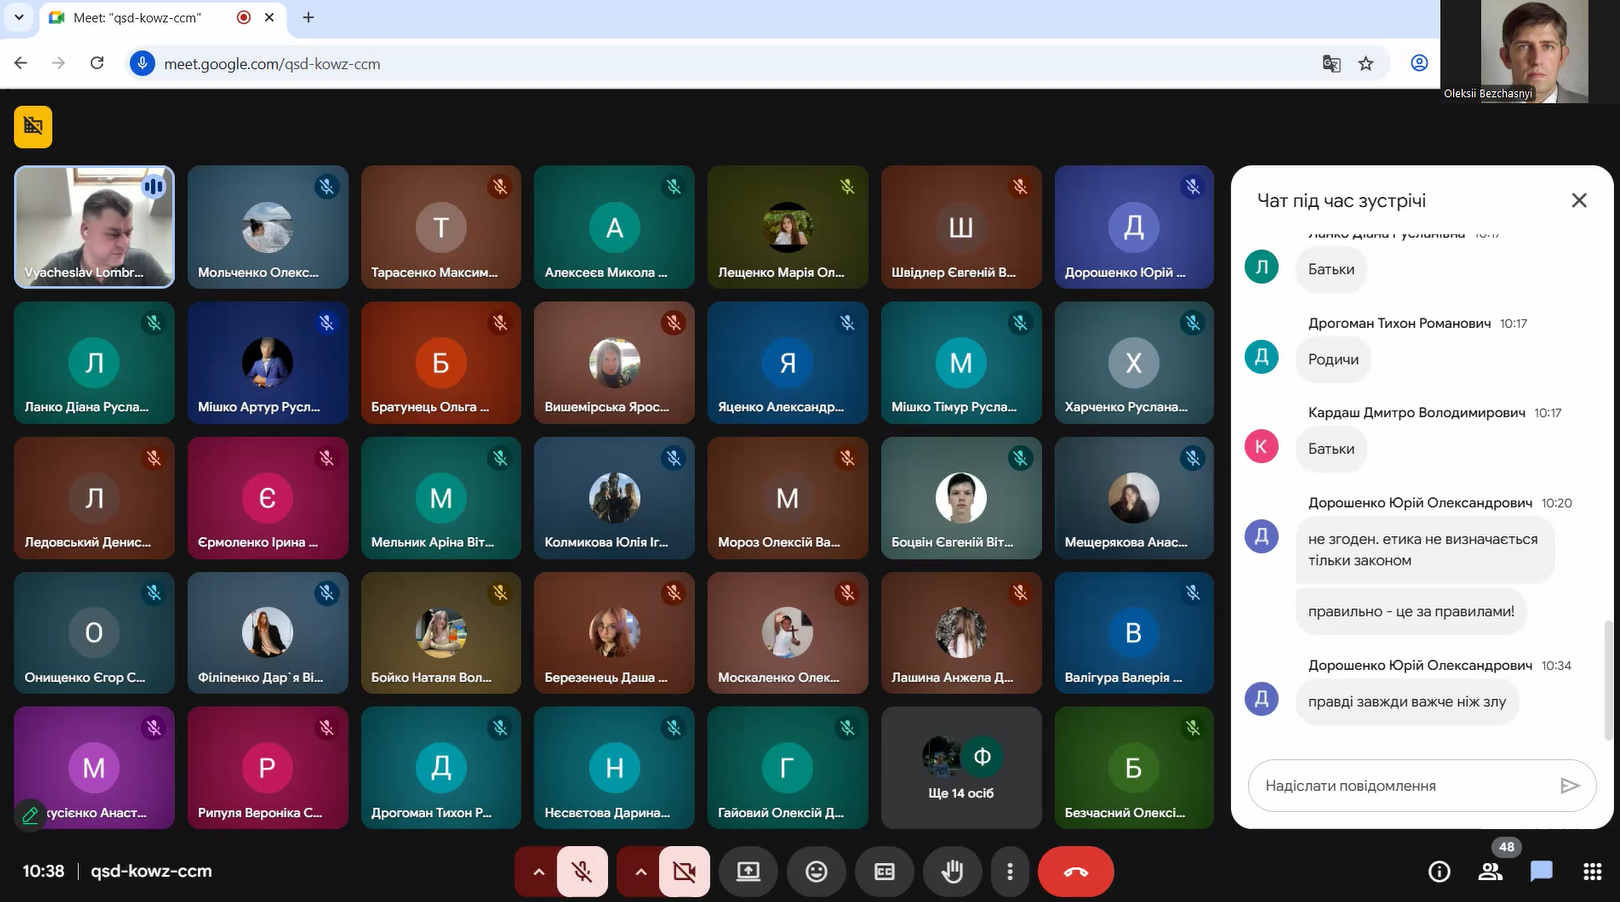This screenshot has width=1620, height=902.
Task: Click the send message arrow
Action: click(x=1569, y=786)
